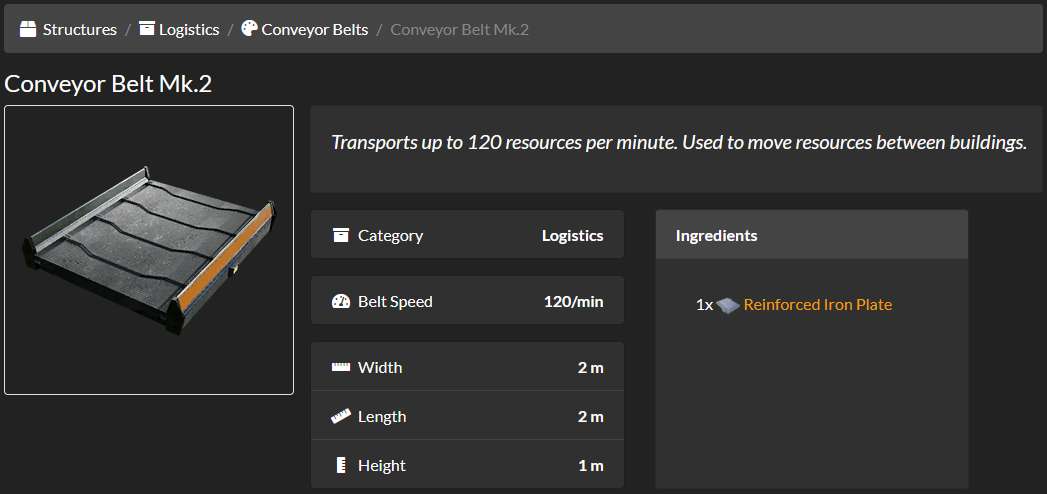Click the italic transport description text
Image resolution: width=1047 pixels, height=494 pixels.
678,143
